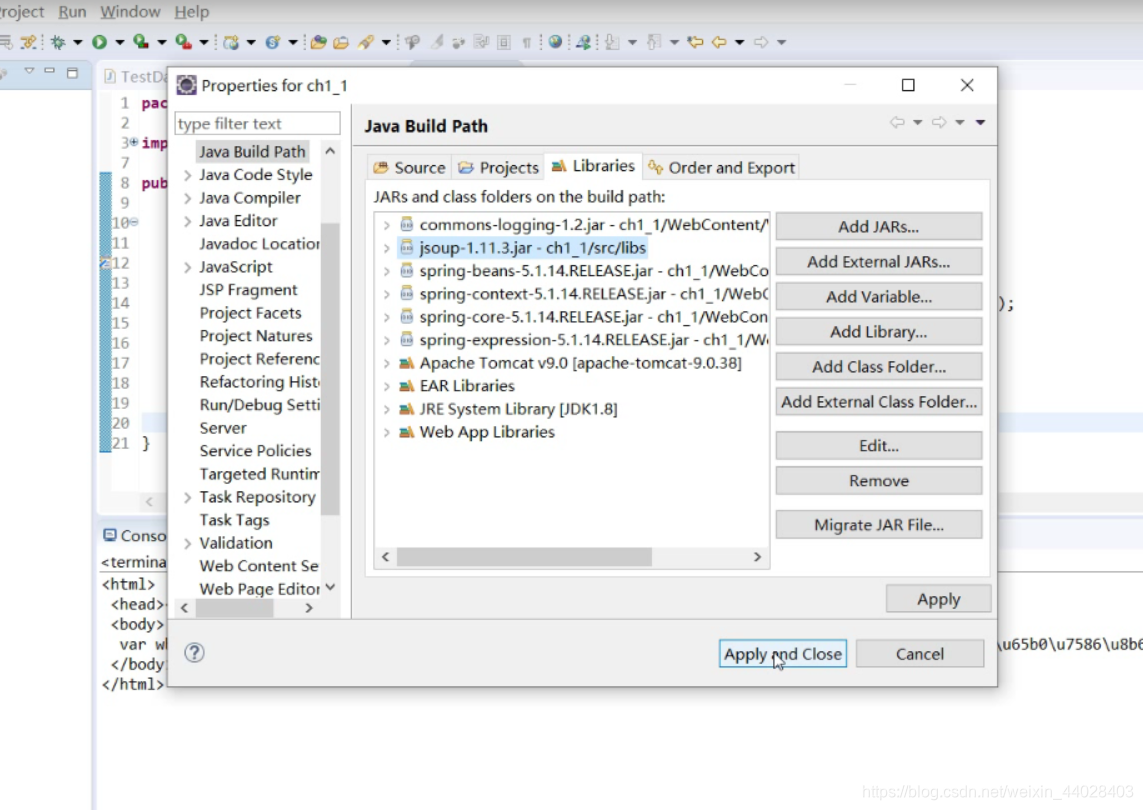
Task: Open the Run button dropdown arrow
Action: (120, 42)
